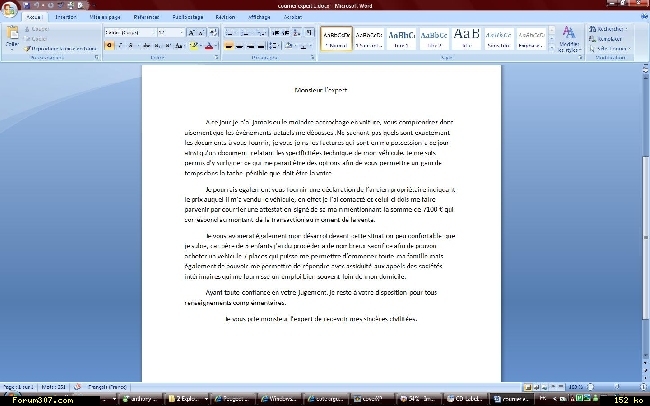Click the Modifier les styles icon
This screenshot has height=406, width=650.
point(570,40)
